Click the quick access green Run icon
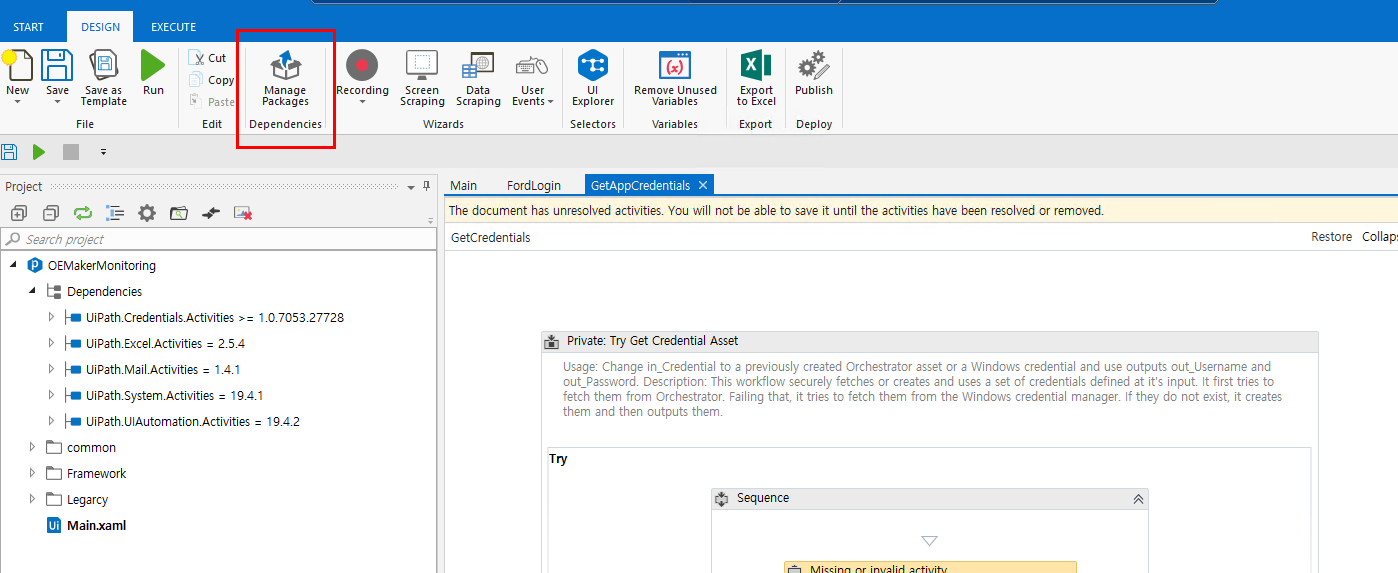 click(x=39, y=152)
